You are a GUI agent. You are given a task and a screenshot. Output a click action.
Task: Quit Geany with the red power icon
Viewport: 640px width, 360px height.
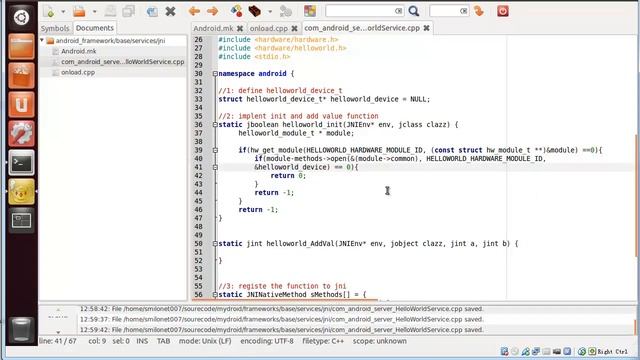[503, 11]
